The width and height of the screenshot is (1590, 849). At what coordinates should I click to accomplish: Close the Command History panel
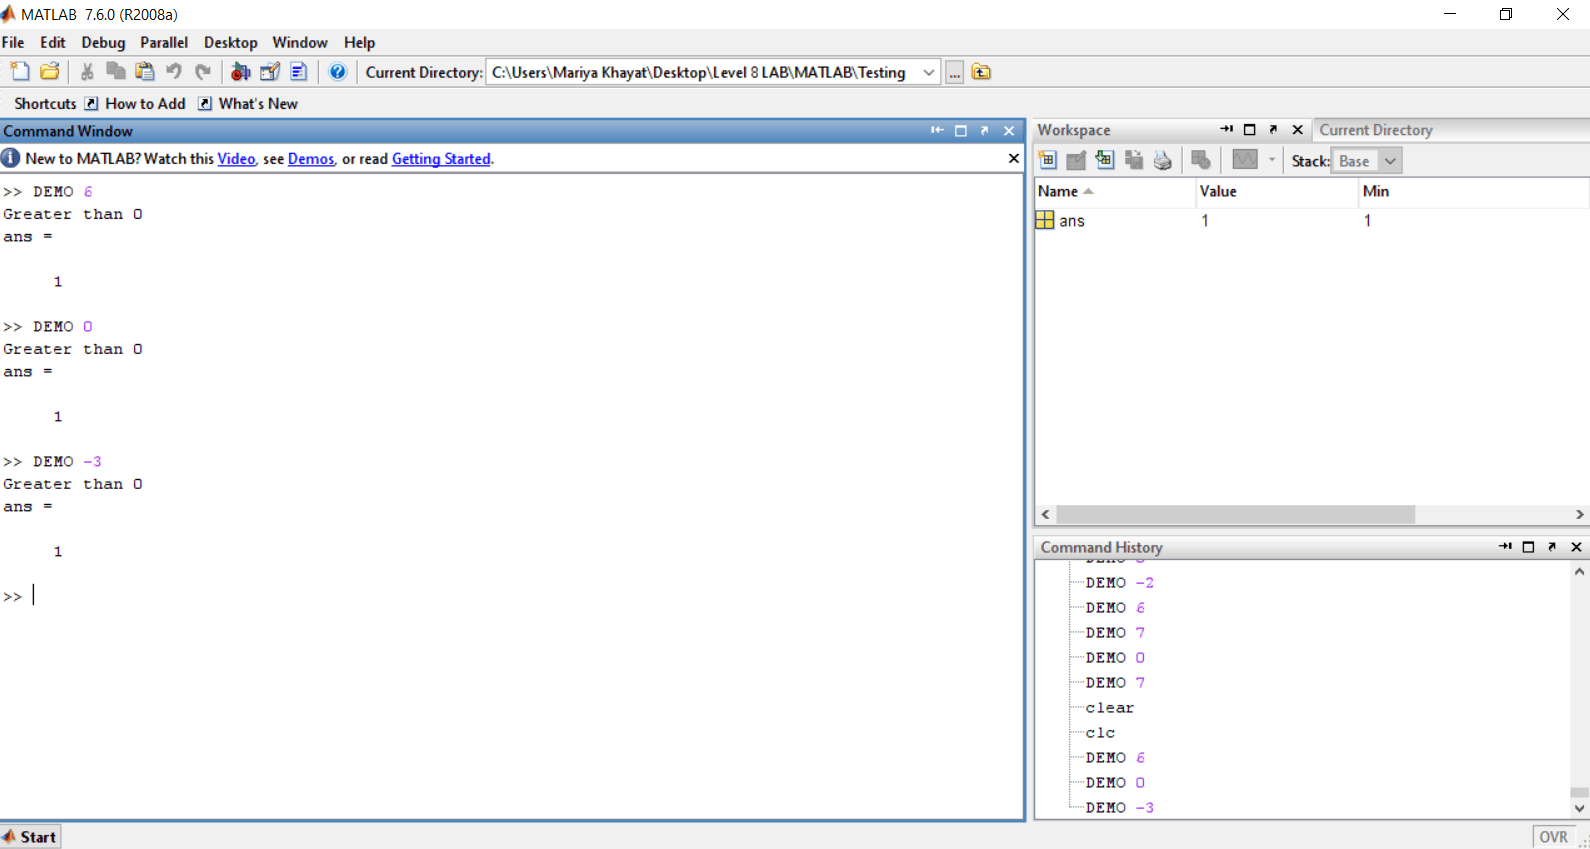1577,547
